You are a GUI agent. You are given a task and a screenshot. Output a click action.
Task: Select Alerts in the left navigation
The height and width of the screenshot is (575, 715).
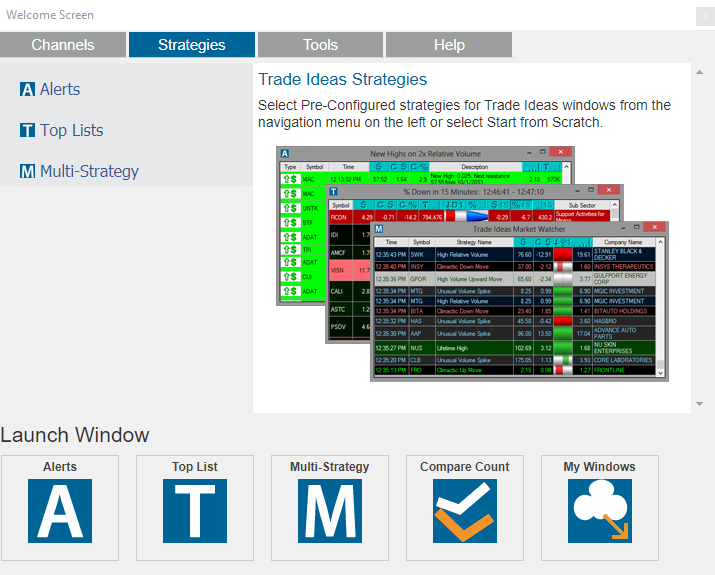point(60,90)
